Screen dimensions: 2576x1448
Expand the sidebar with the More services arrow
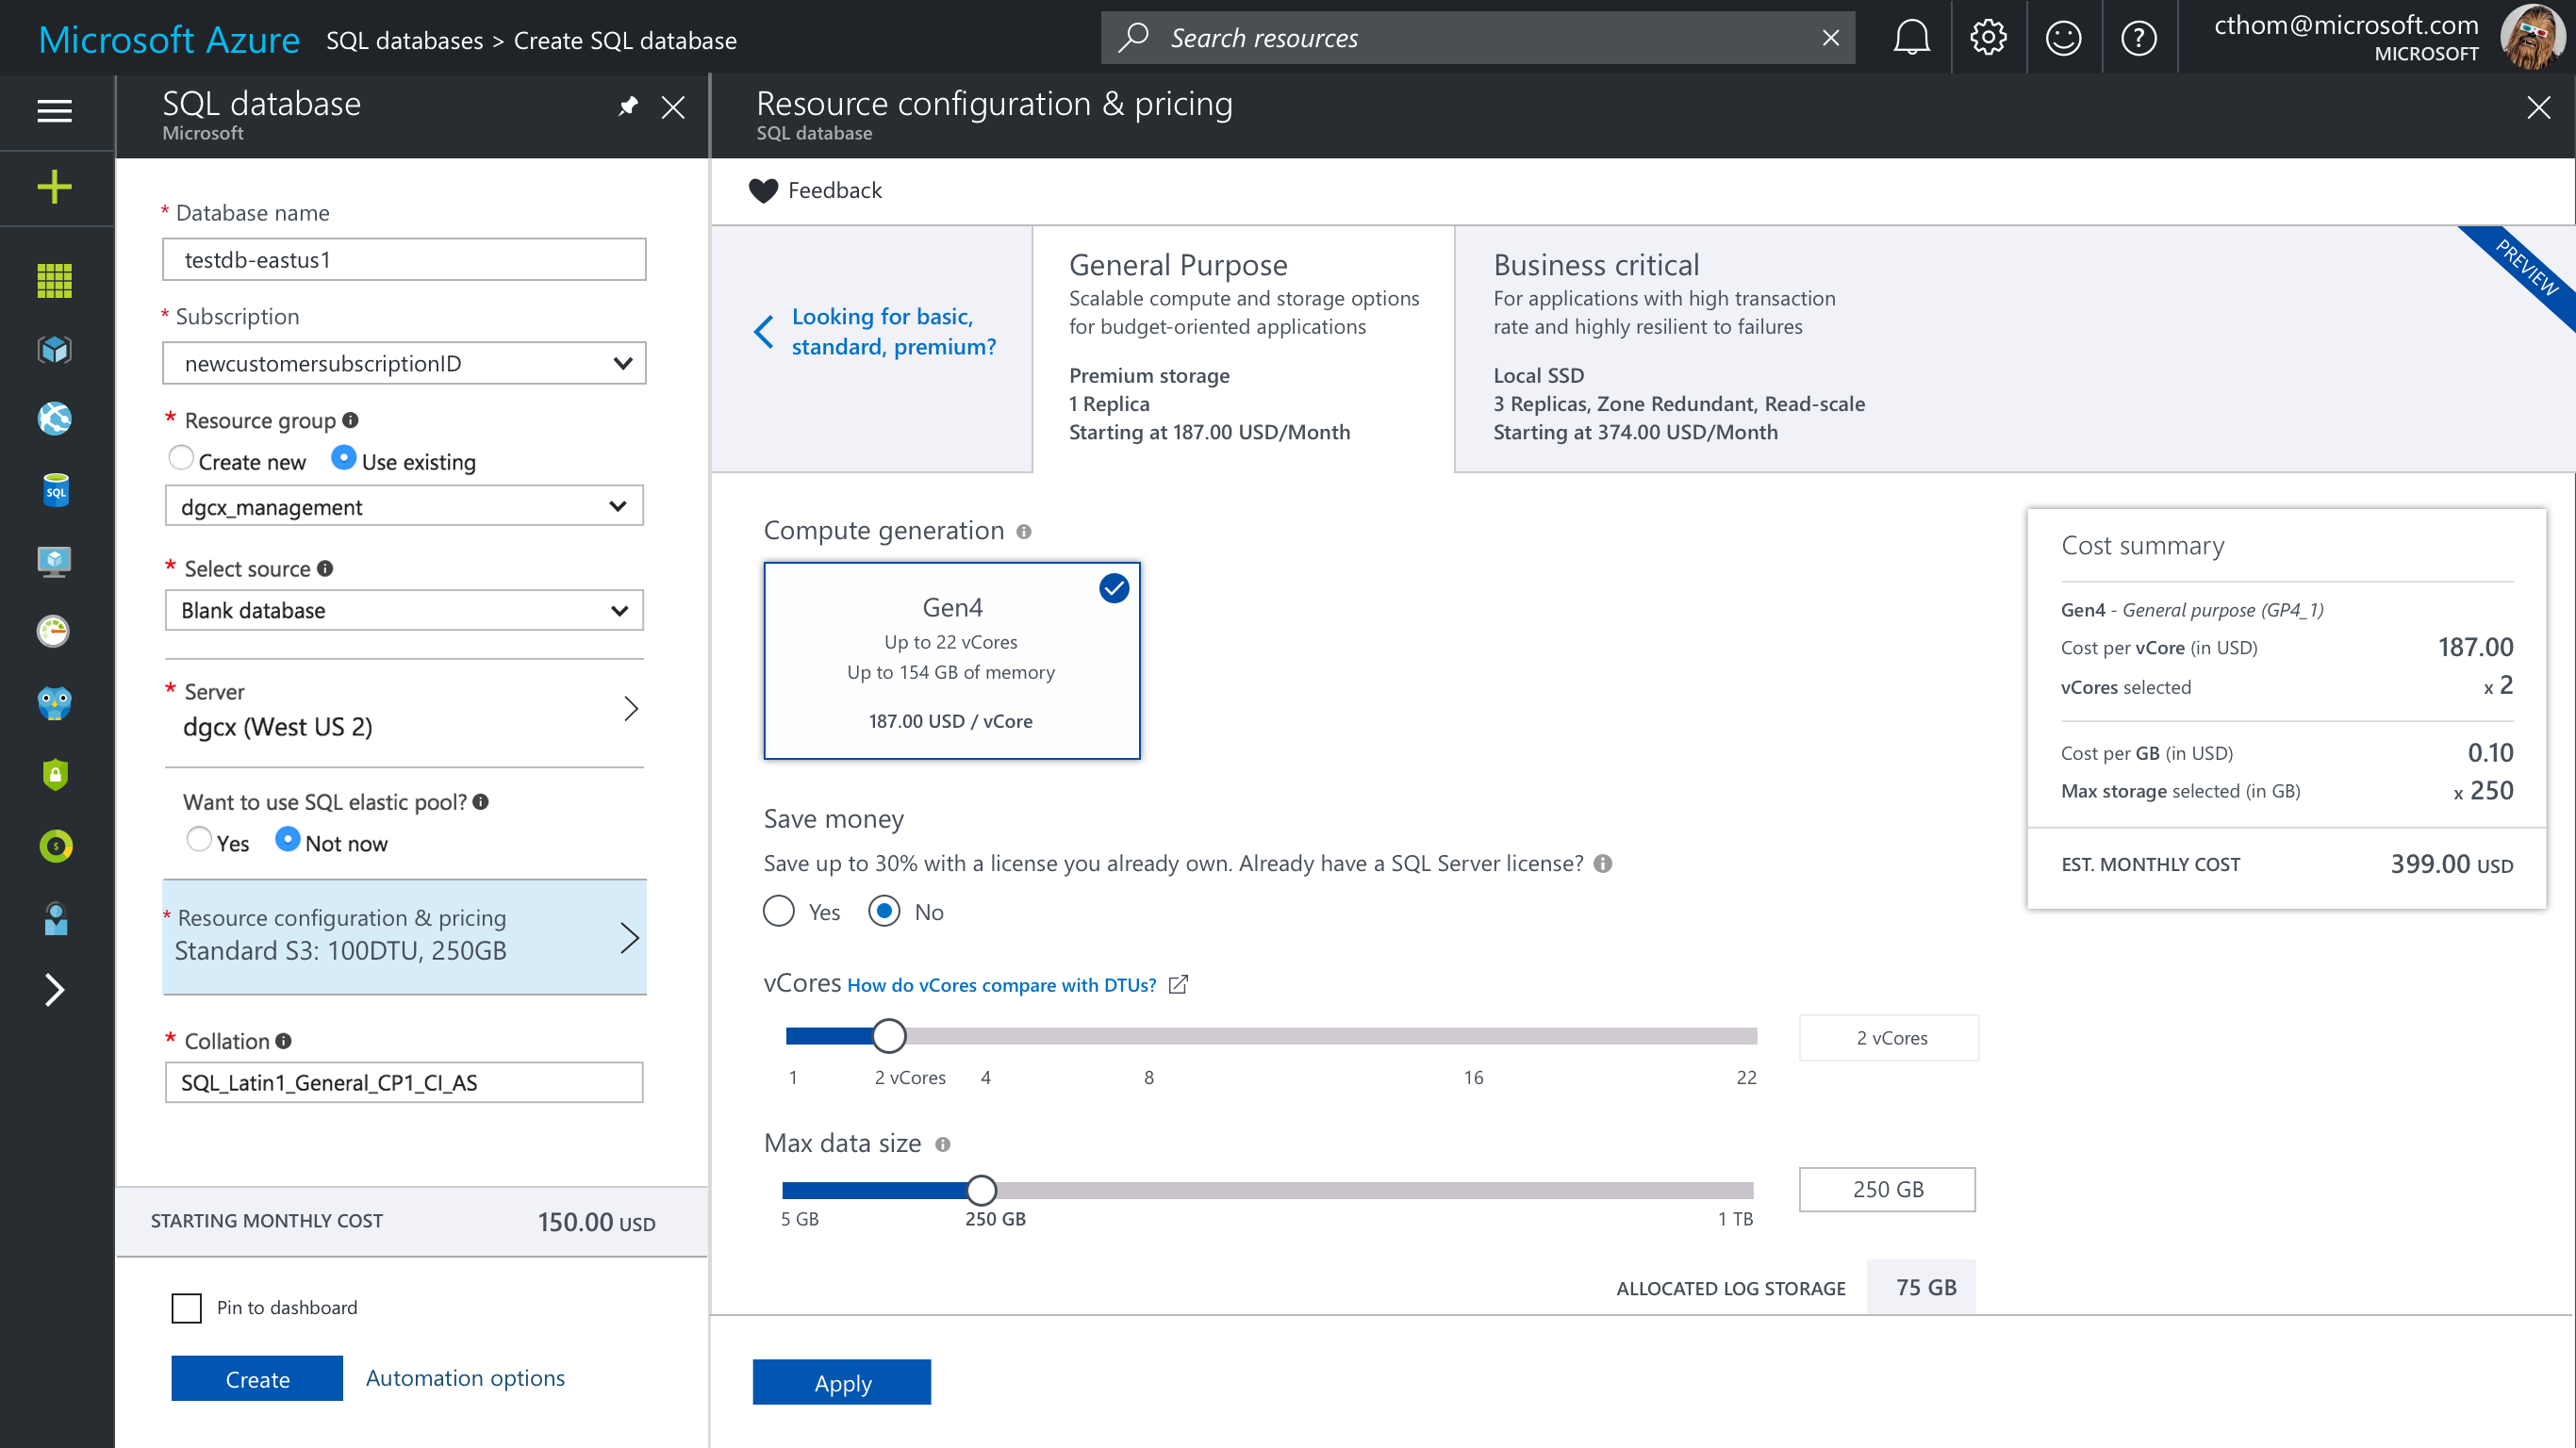coord(54,989)
